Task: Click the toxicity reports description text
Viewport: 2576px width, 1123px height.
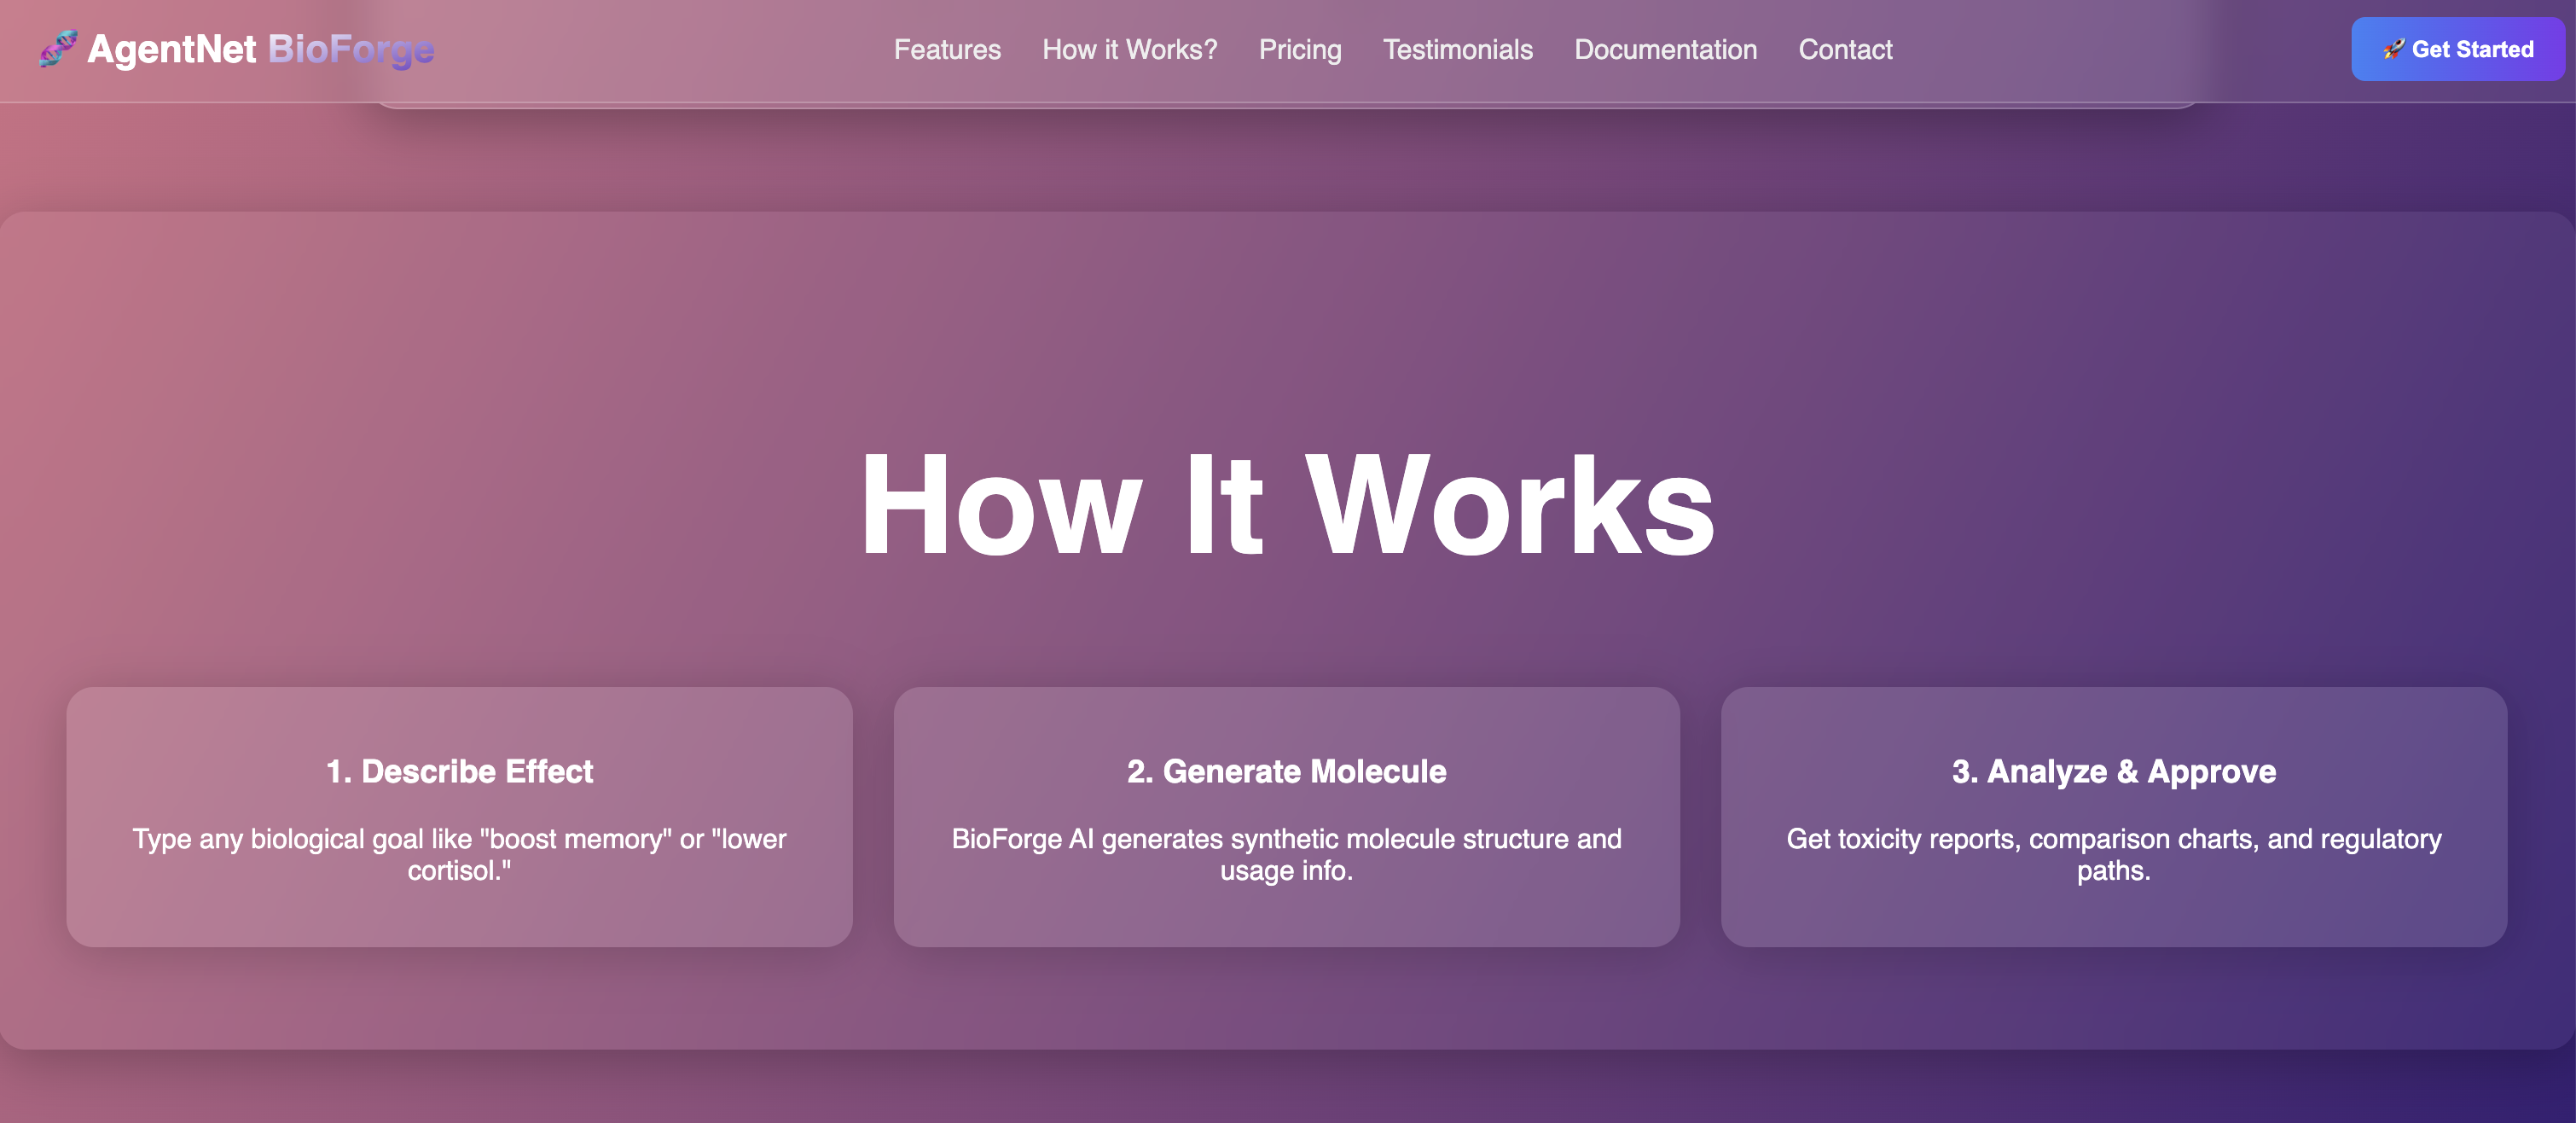Action: tap(2113, 853)
